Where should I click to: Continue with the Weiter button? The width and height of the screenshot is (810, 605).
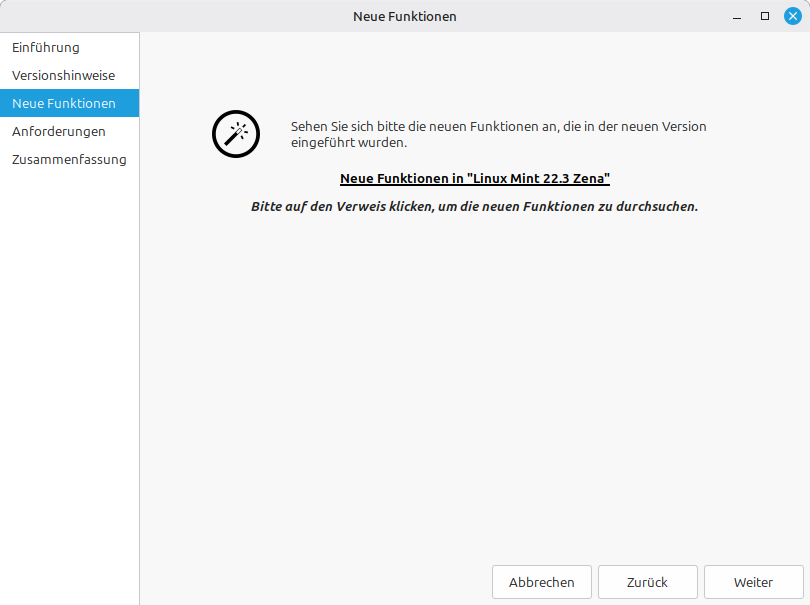pos(753,582)
